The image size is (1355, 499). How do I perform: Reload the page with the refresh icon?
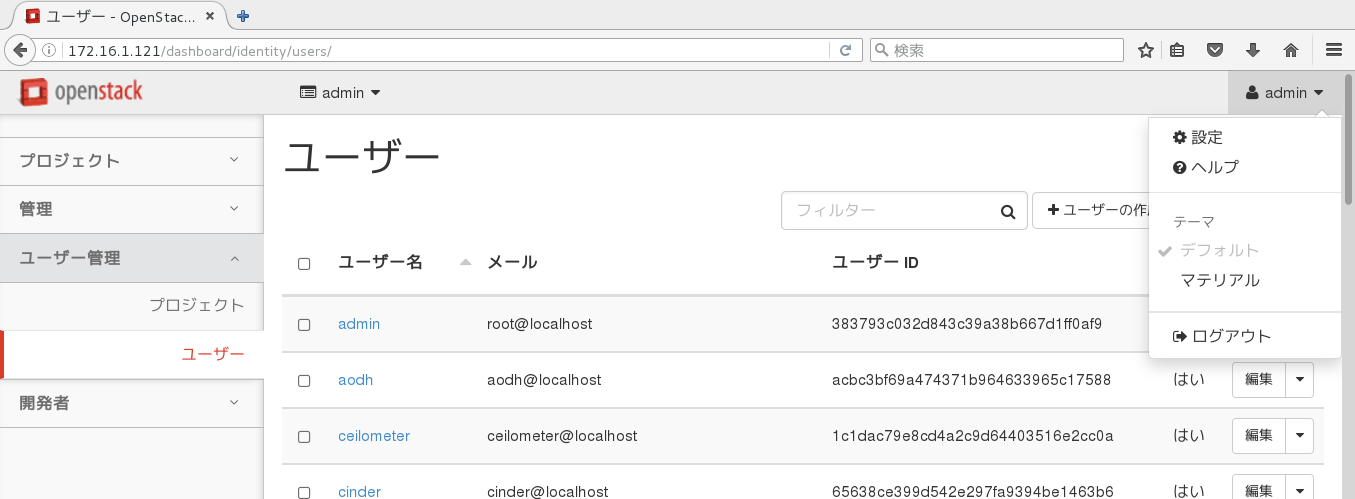(845, 50)
